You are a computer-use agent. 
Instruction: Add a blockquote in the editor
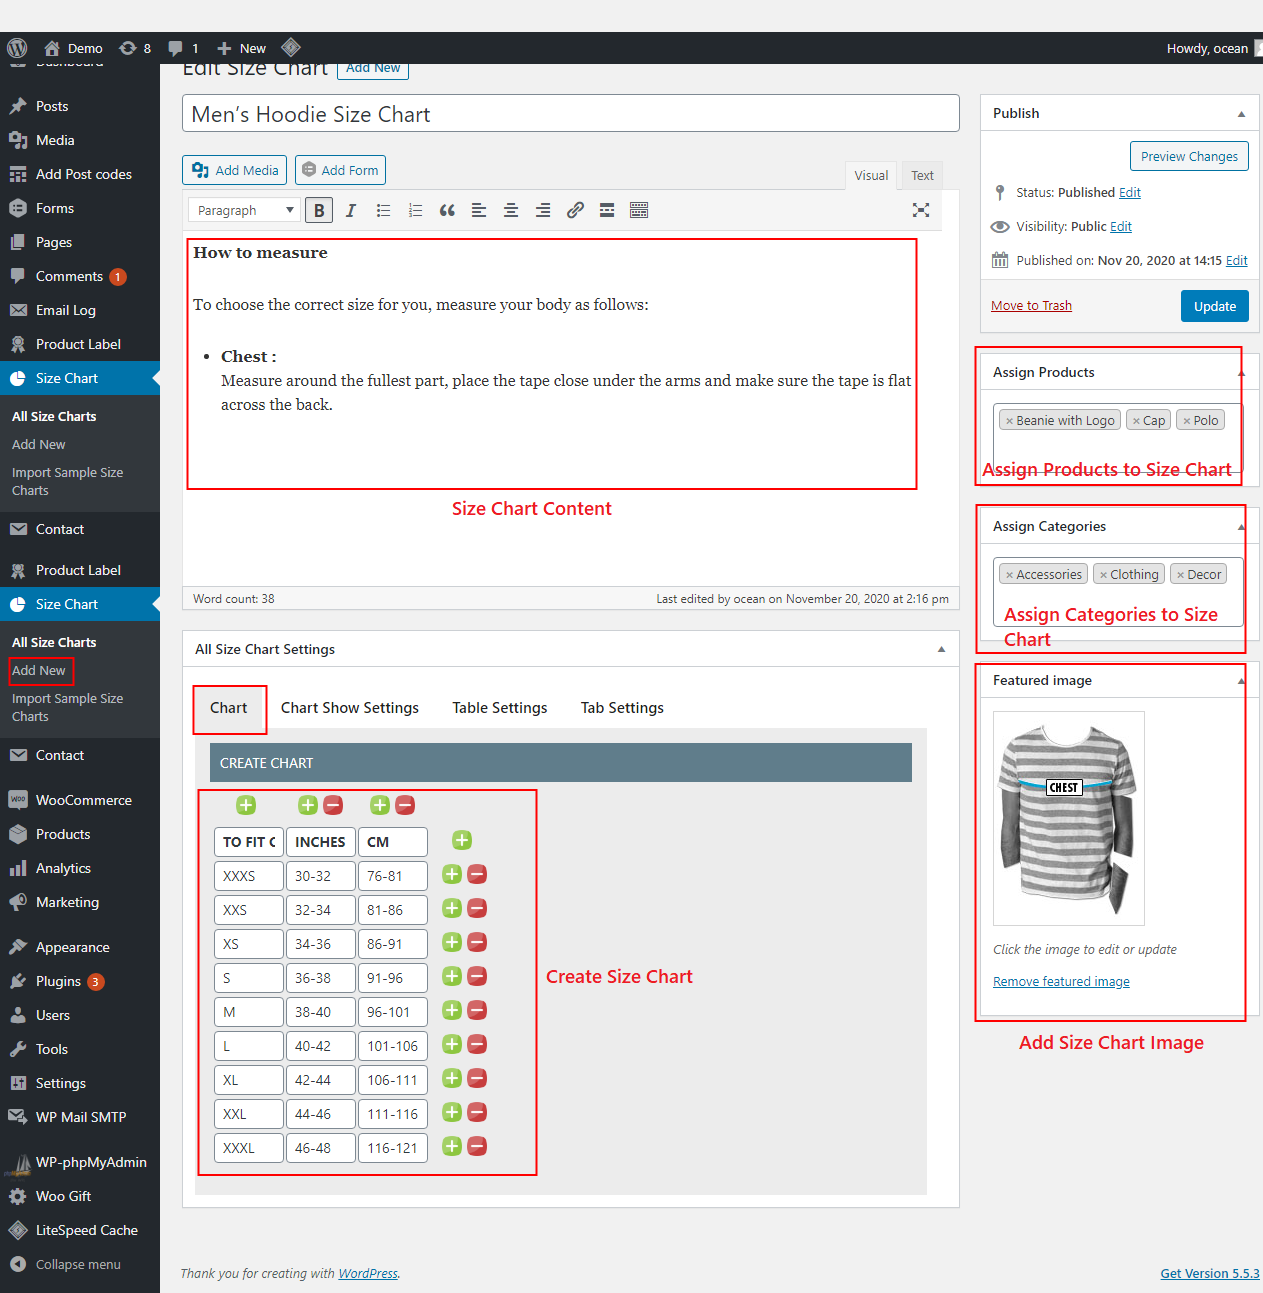[447, 210]
